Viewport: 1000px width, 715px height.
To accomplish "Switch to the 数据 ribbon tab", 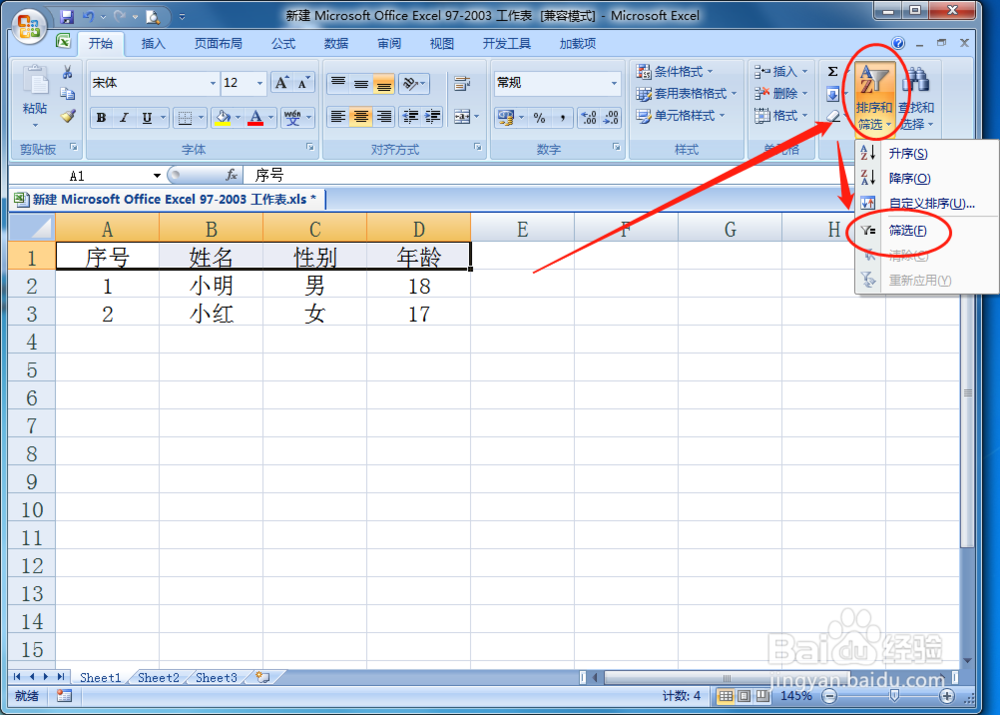I will coord(336,43).
